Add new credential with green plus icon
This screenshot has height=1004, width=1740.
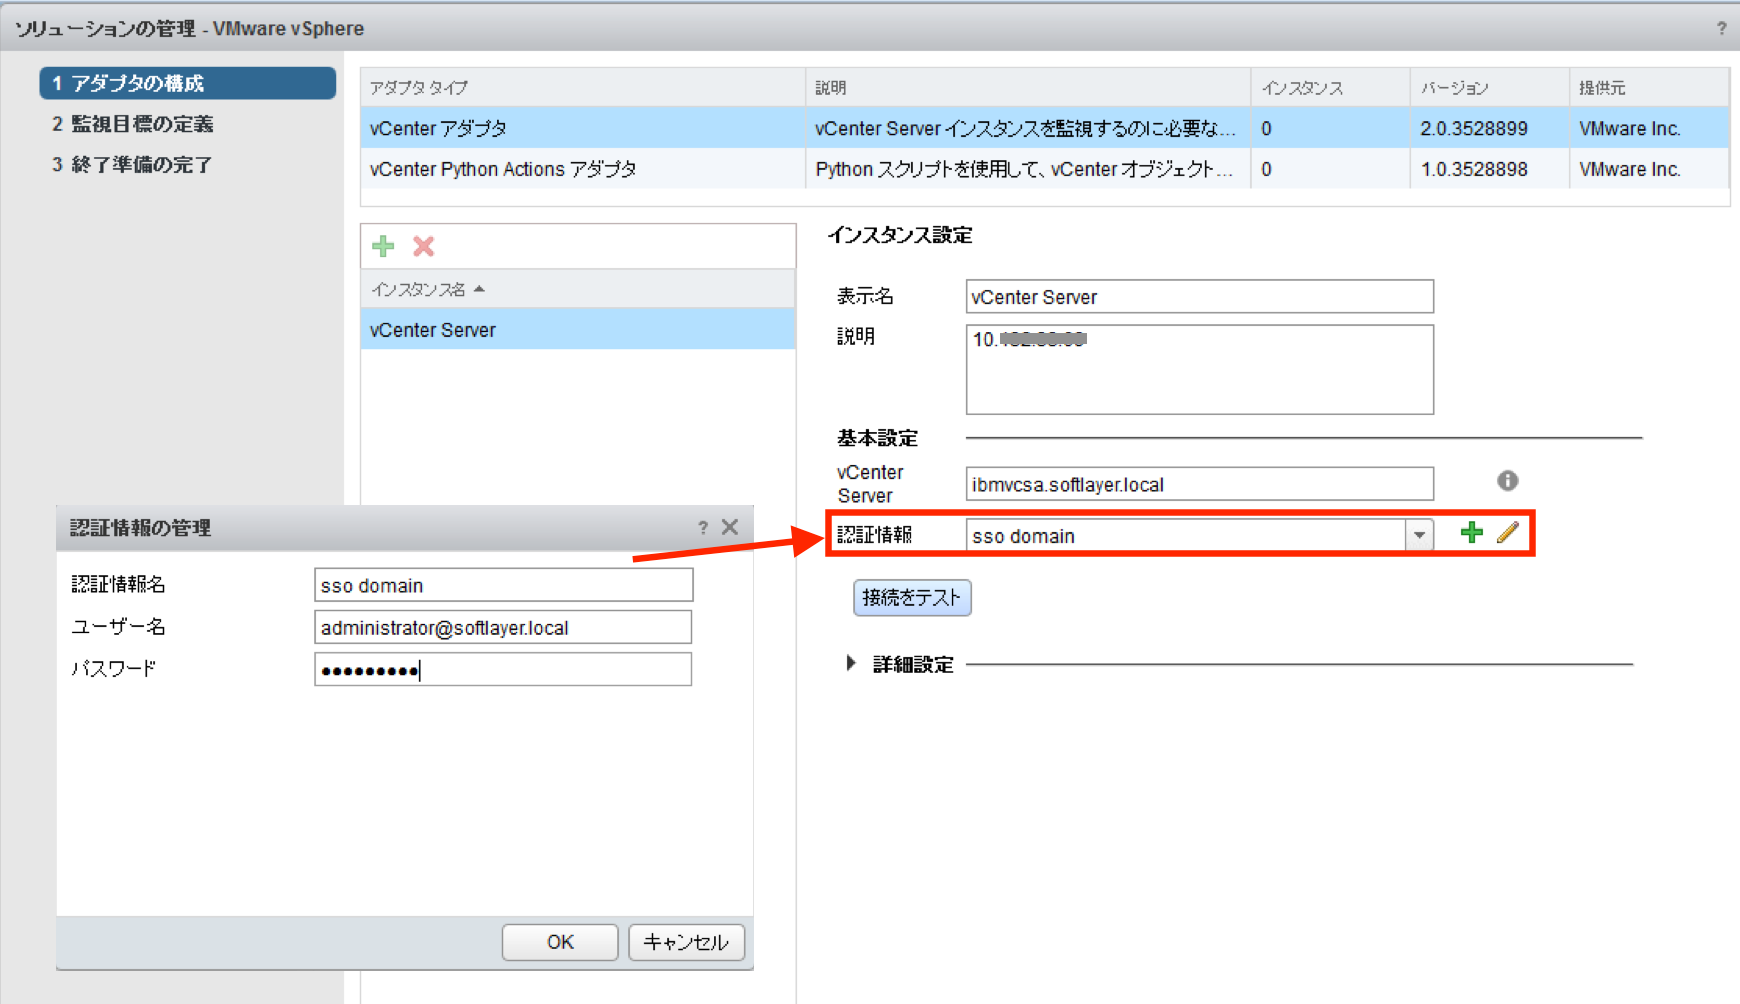(1471, 533)
